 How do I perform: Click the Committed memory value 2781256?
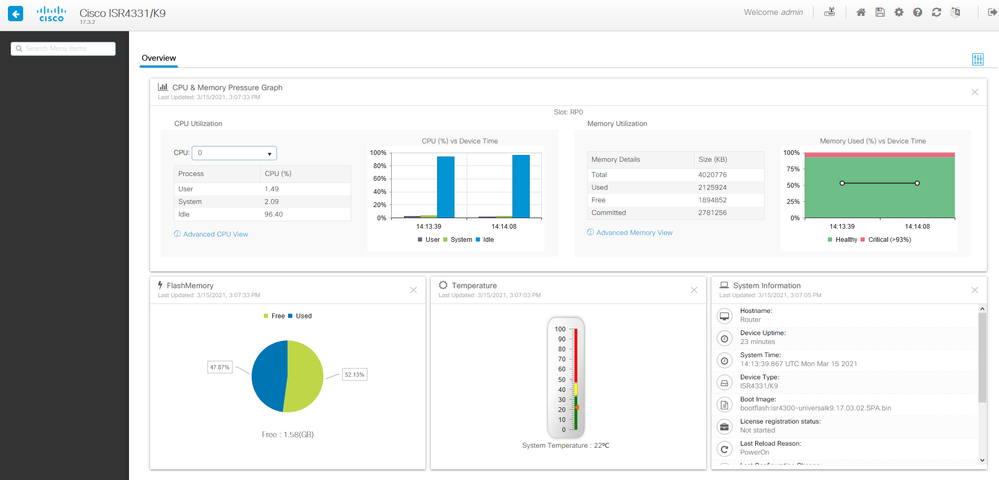(712, 213)
